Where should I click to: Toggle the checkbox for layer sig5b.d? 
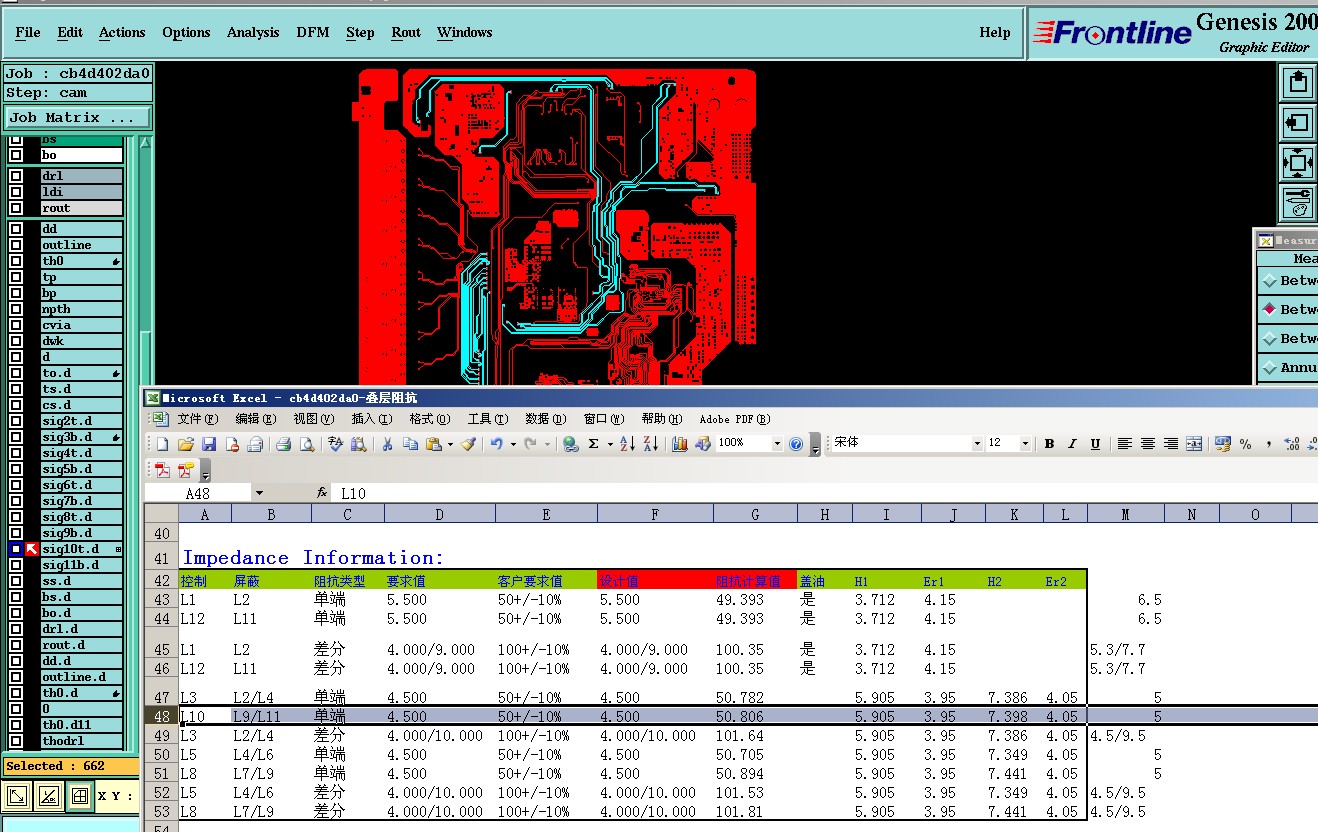16,469
